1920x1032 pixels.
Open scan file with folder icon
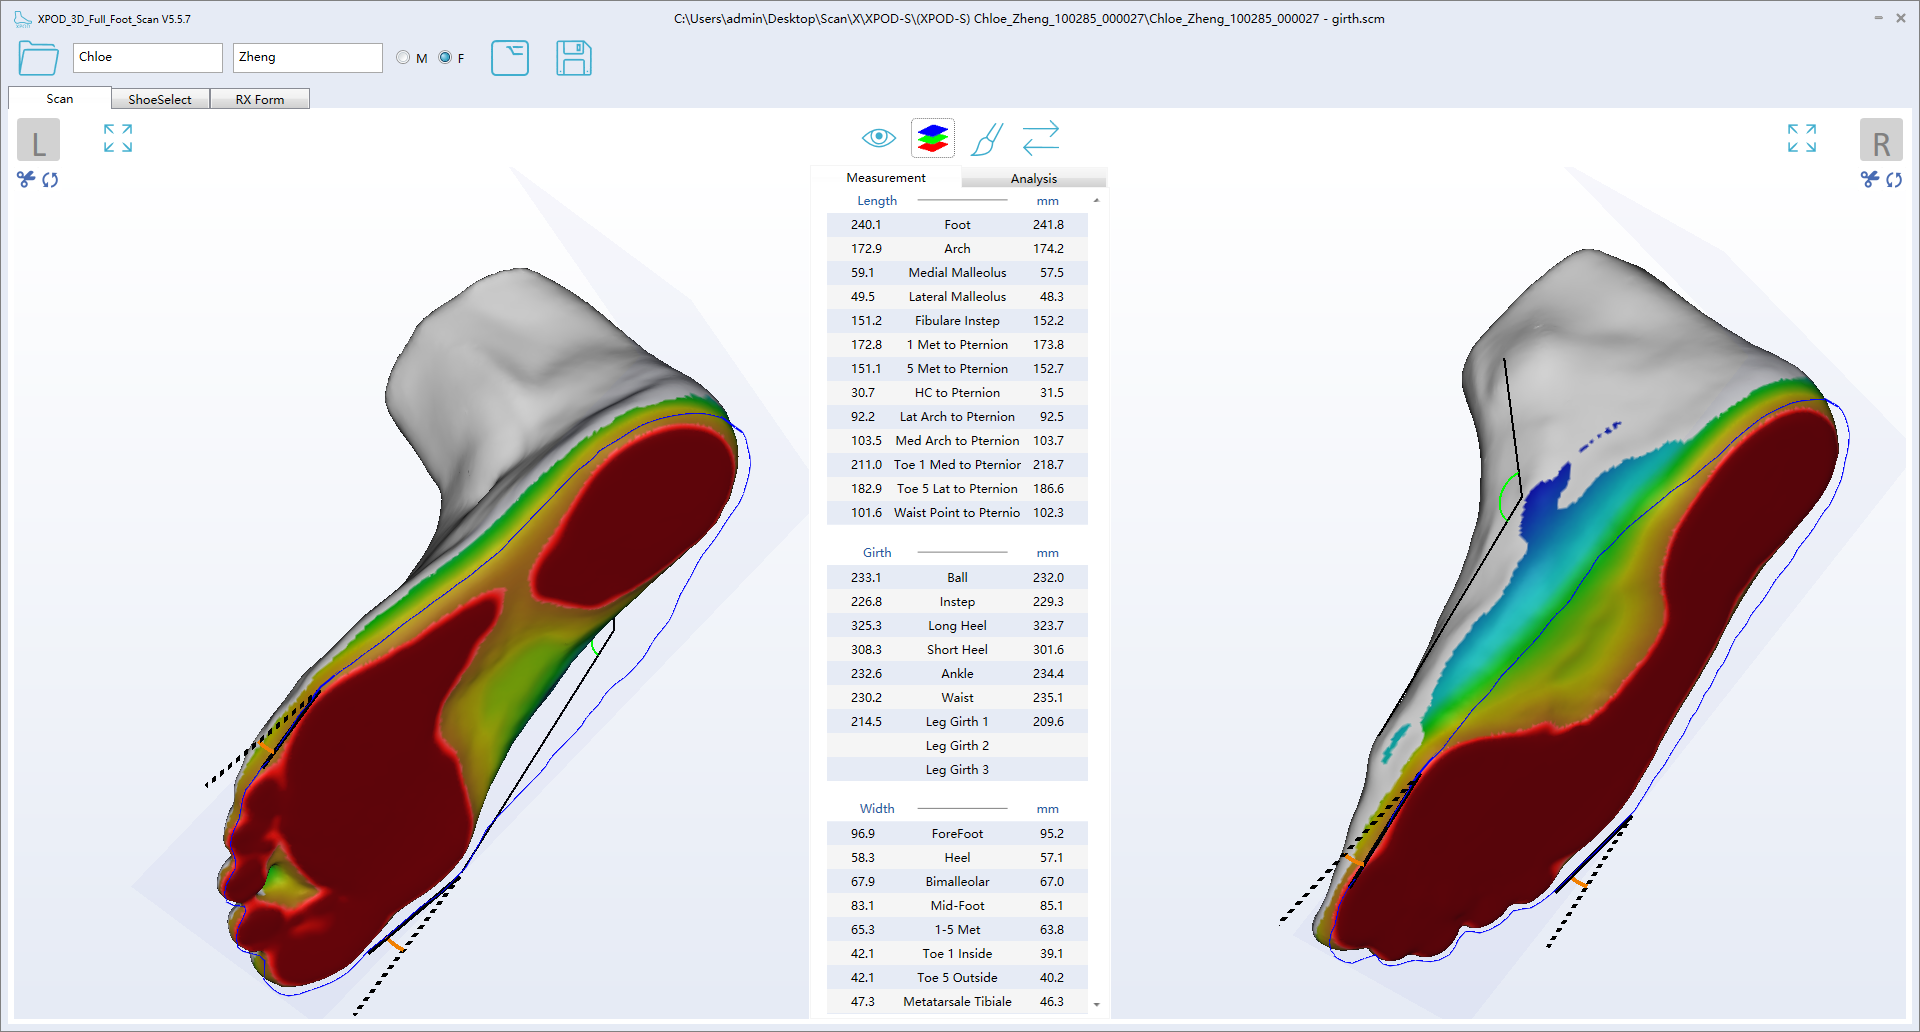coord(38,58)
